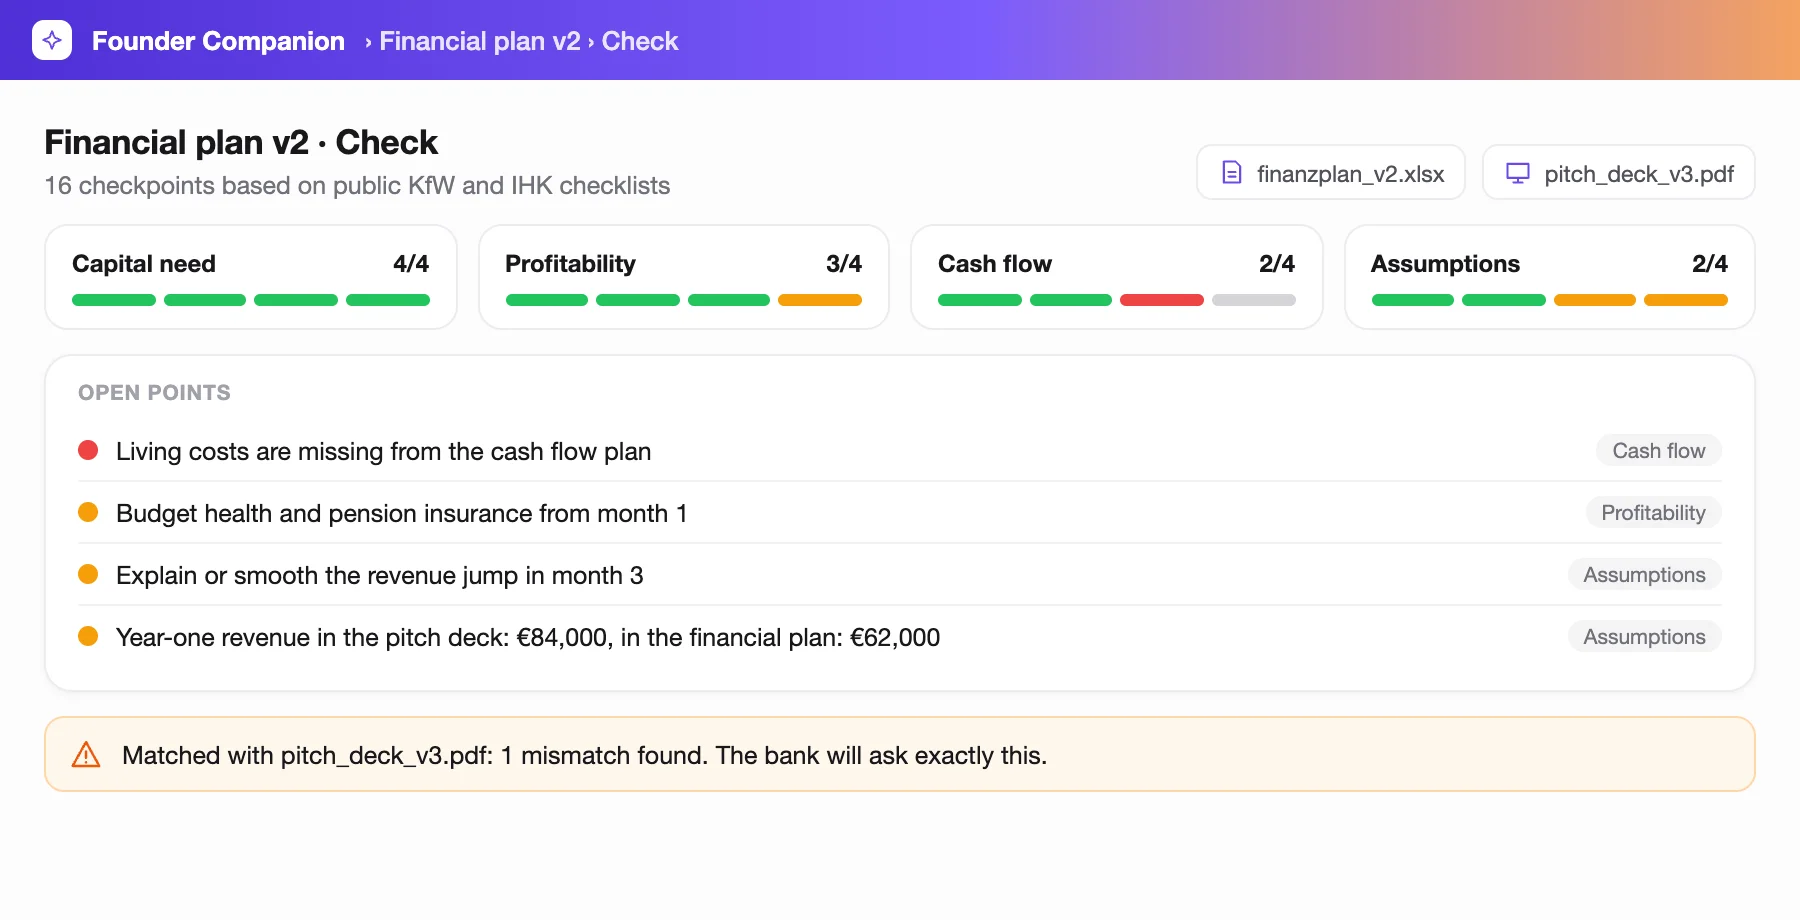Click the Cash flow tag on Living costs row

tap(1659, 451)
